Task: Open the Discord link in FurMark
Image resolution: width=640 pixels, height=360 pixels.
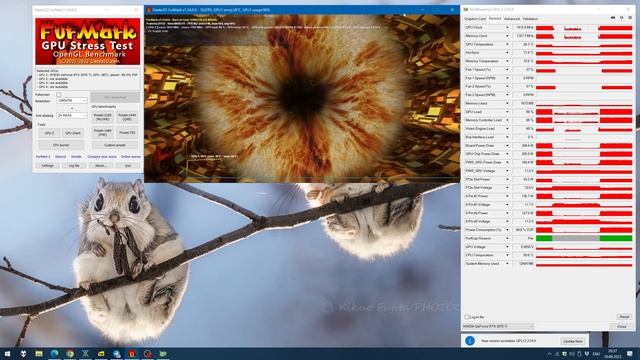Action: 60,157
